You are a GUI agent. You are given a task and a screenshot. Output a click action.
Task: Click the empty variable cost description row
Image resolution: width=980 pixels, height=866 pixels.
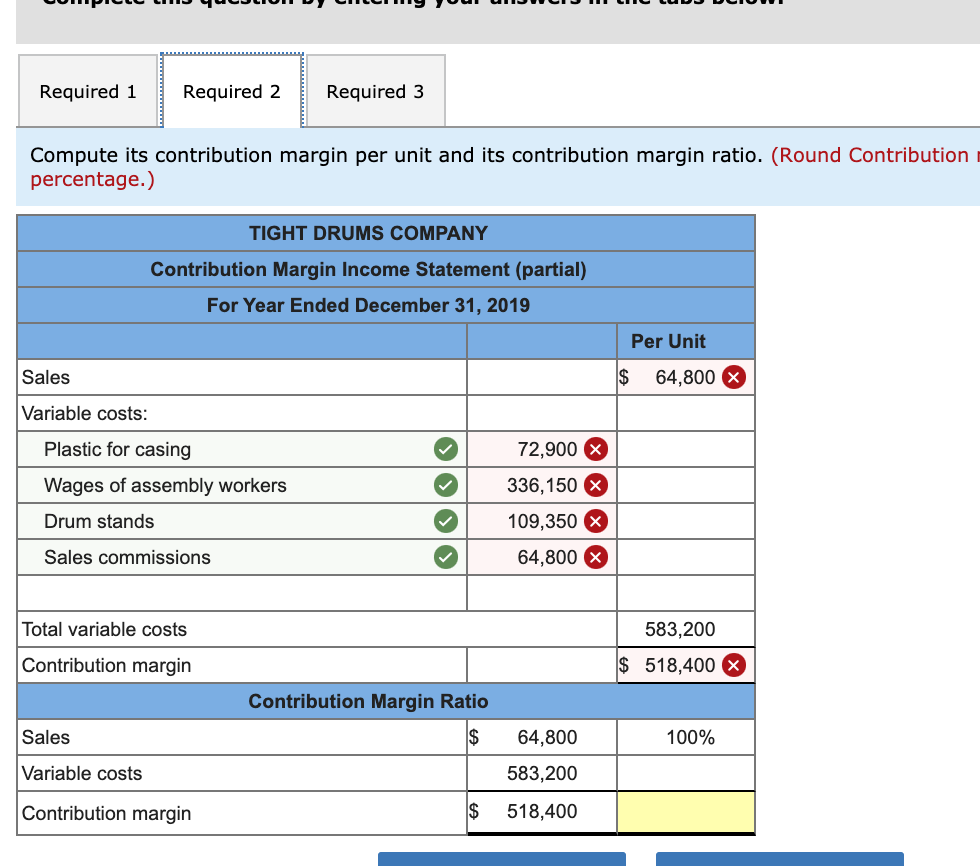[240, 593]
